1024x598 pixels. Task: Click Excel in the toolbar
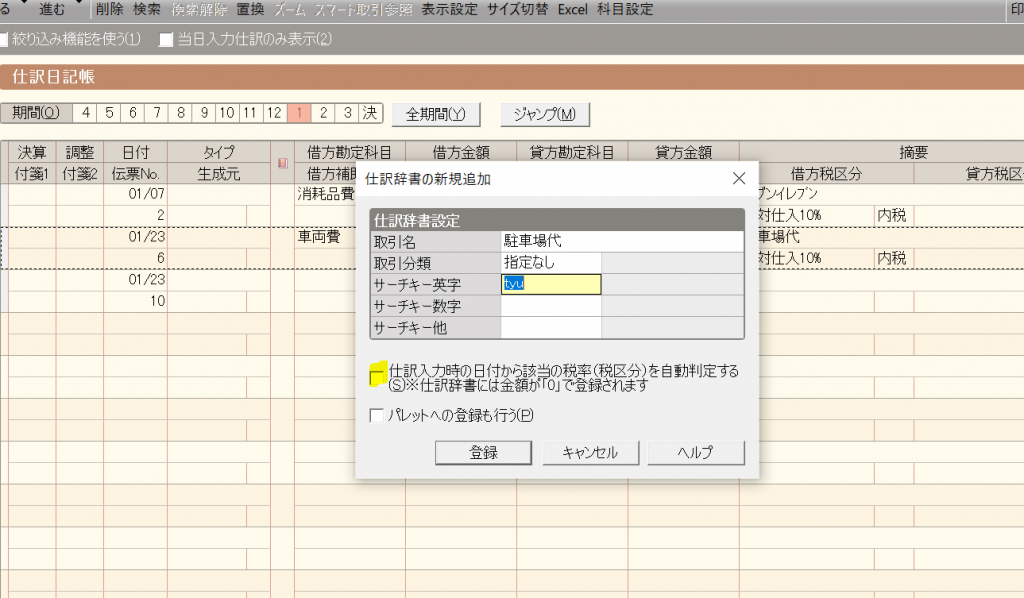pos(572,10)
